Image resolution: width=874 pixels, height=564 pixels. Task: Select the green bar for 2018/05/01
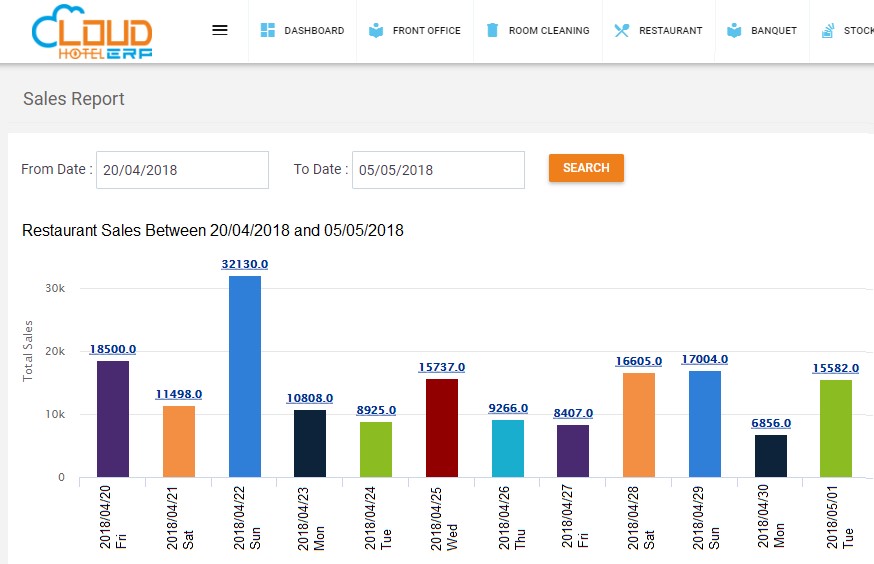tap(836, 429)
